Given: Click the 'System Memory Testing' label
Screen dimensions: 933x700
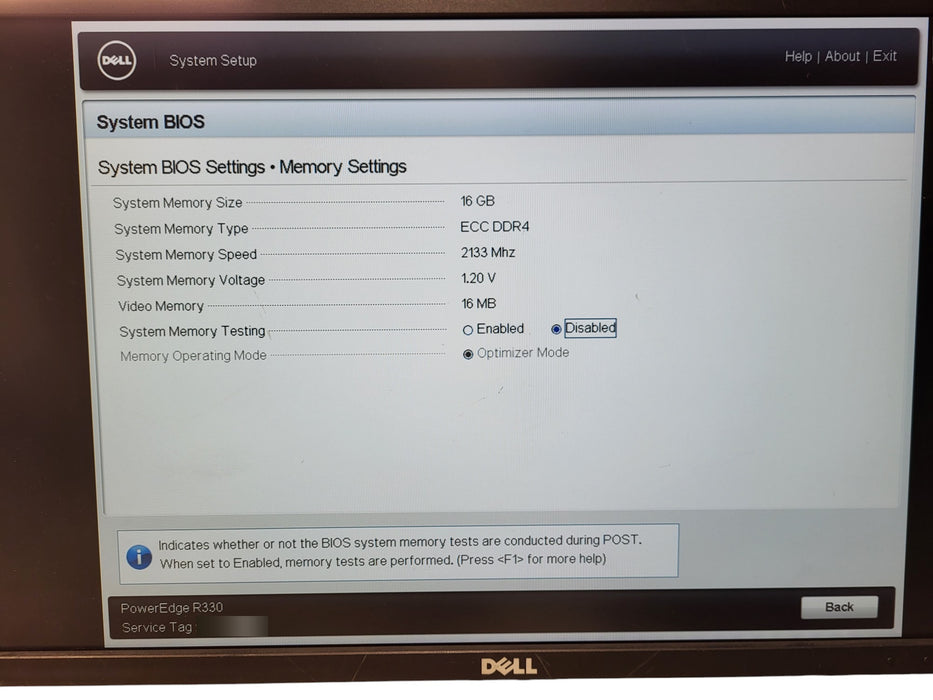Looking at the screenshot, I should (x=192, y=332).
